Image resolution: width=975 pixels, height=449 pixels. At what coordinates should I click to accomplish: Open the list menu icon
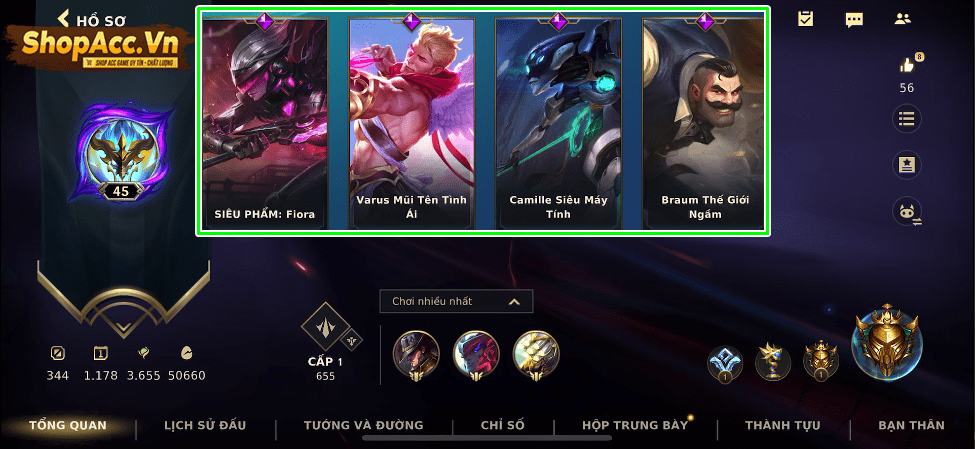[907, 118]
